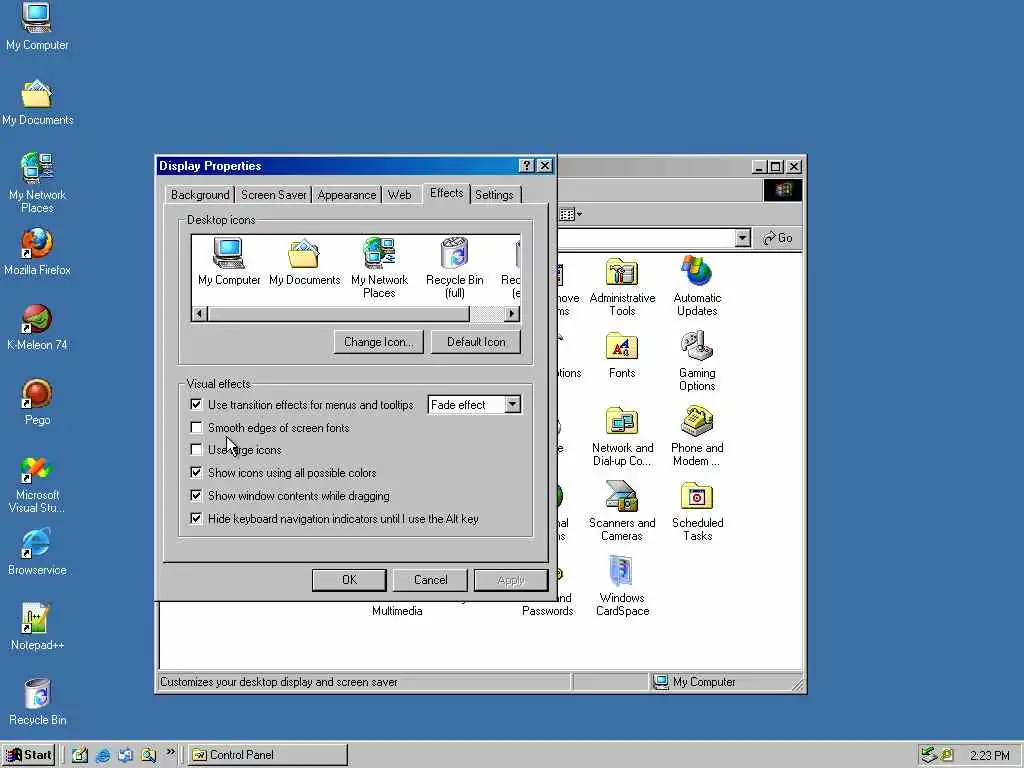Select Notepad++ desktop shortcut

(37, 627)
